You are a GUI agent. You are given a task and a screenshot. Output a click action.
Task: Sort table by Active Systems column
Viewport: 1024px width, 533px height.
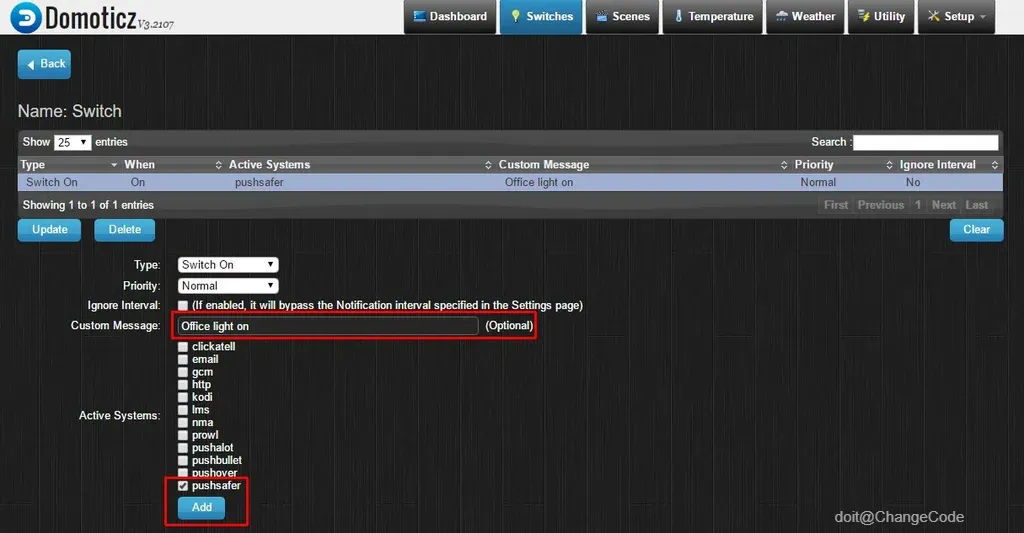[359, 165]
